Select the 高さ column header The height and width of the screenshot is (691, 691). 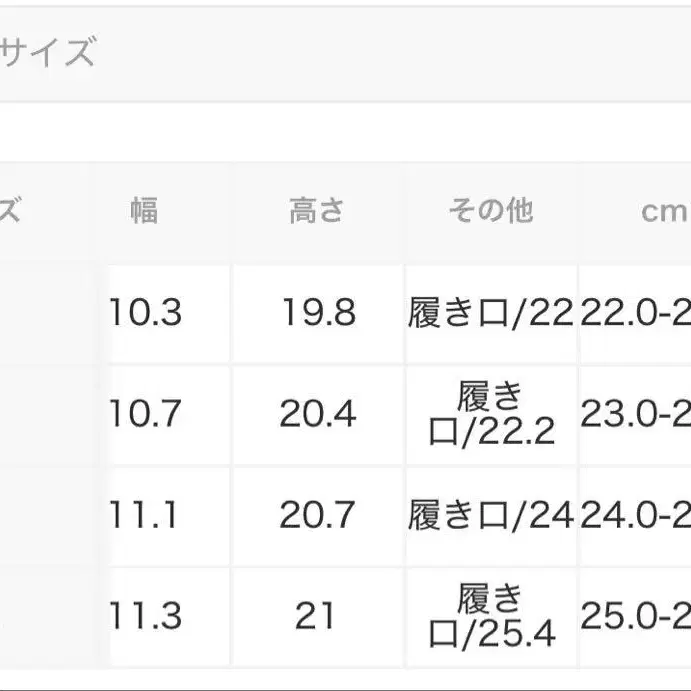pyautogui.click(x=317, y=211)
